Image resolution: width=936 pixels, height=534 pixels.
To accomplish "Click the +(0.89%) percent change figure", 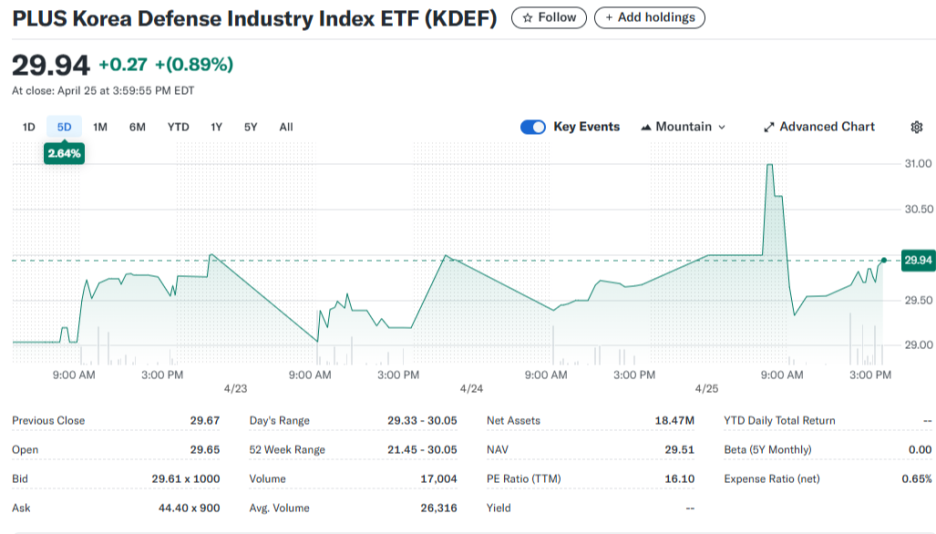I will [194, 64].
